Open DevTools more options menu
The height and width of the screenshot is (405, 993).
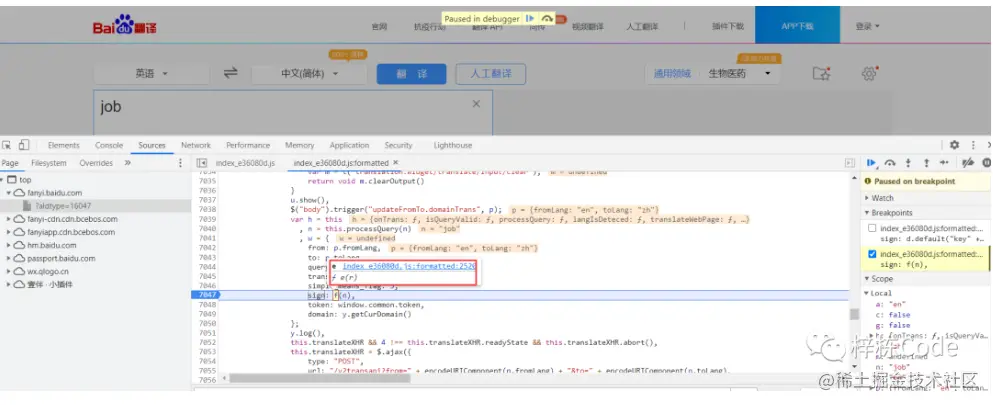pyautogui.click(x=973, y=145)
